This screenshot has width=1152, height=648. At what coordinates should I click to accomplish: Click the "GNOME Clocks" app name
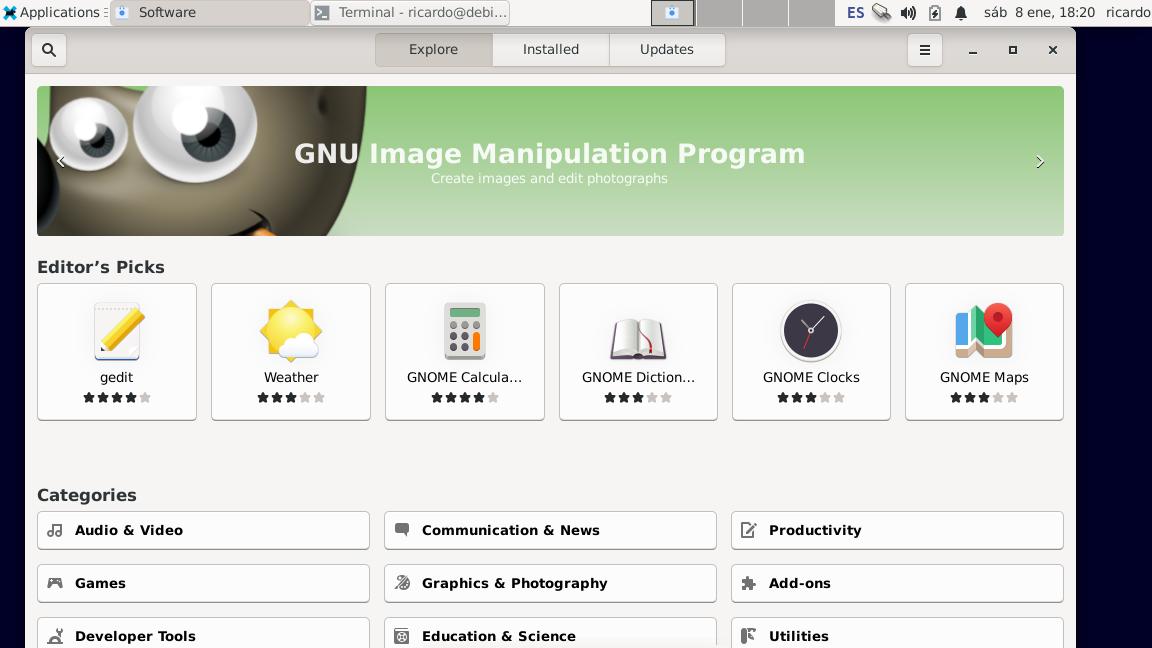811,377
